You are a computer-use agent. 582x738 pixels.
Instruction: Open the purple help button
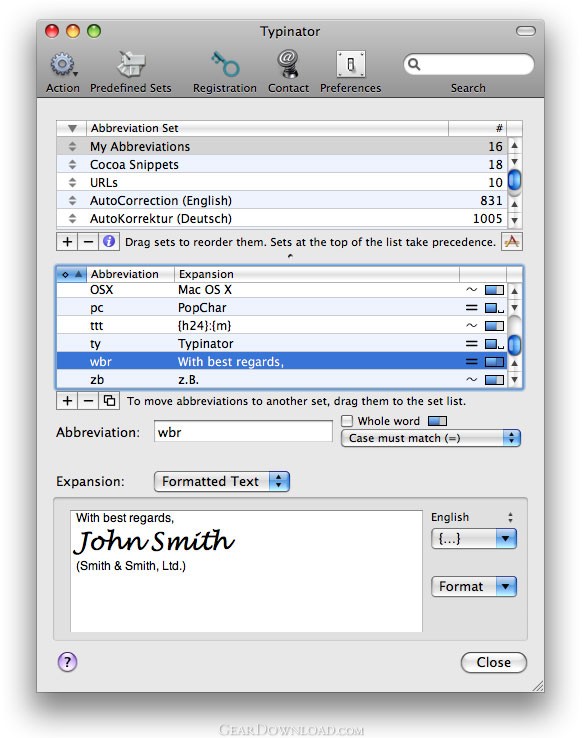(x=67, y=662)
